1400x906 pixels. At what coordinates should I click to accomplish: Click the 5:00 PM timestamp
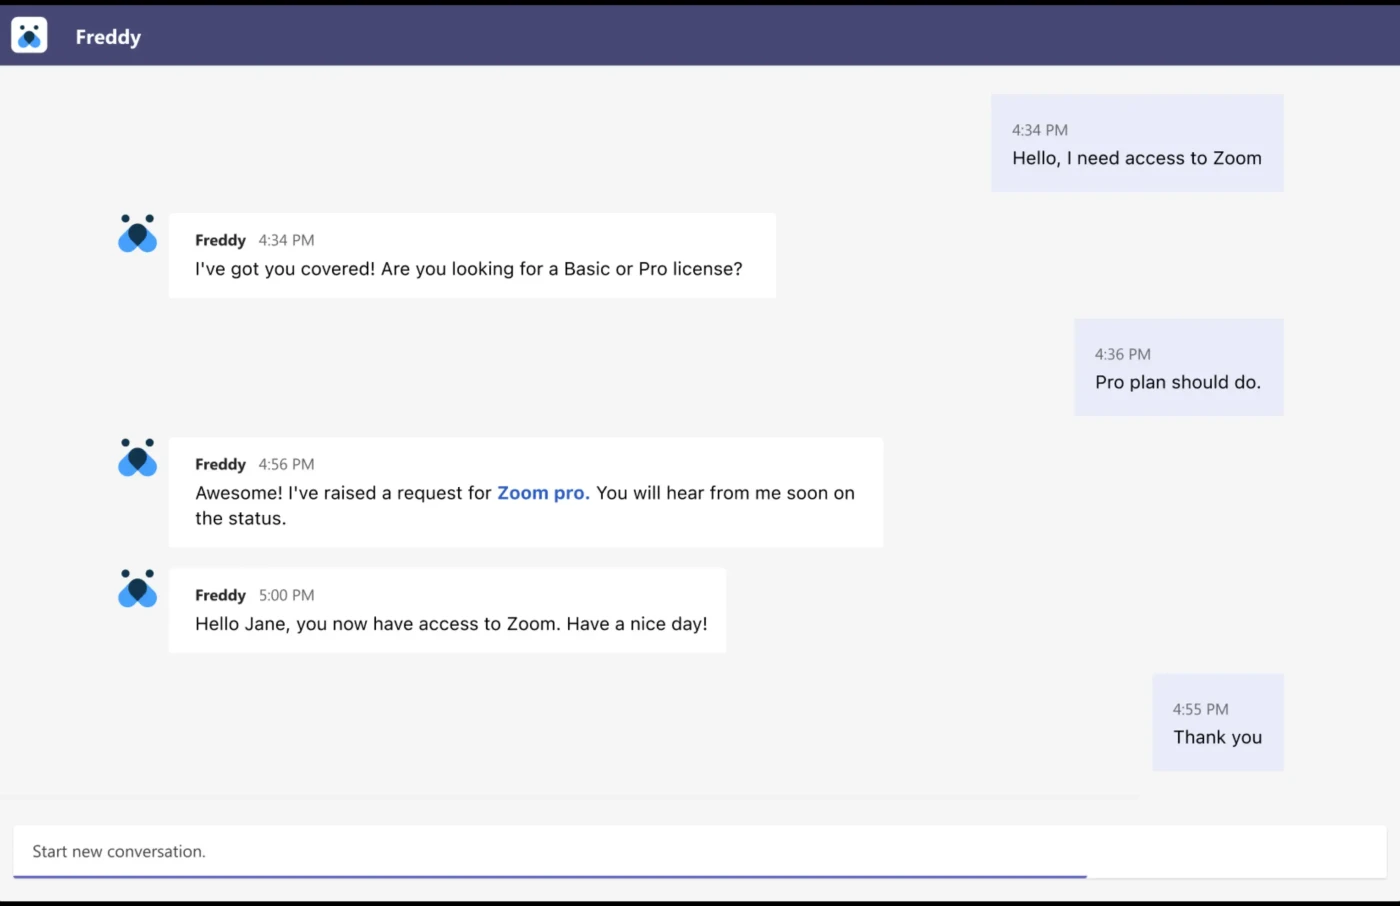click(286, 595)
